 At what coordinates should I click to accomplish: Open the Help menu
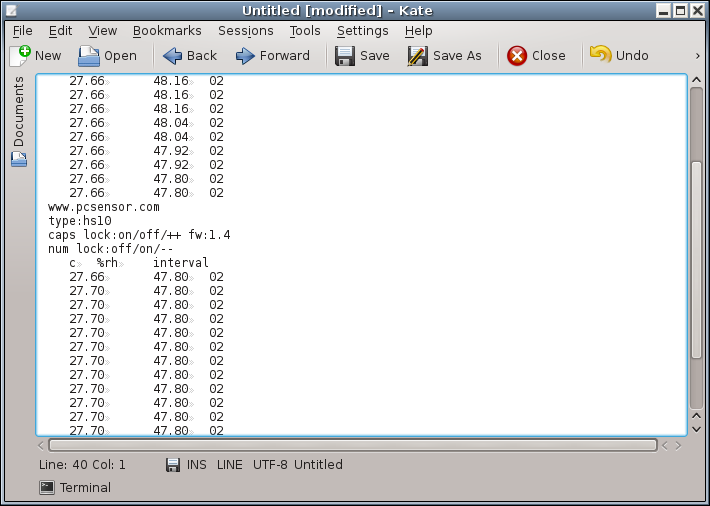pos(418,31)
